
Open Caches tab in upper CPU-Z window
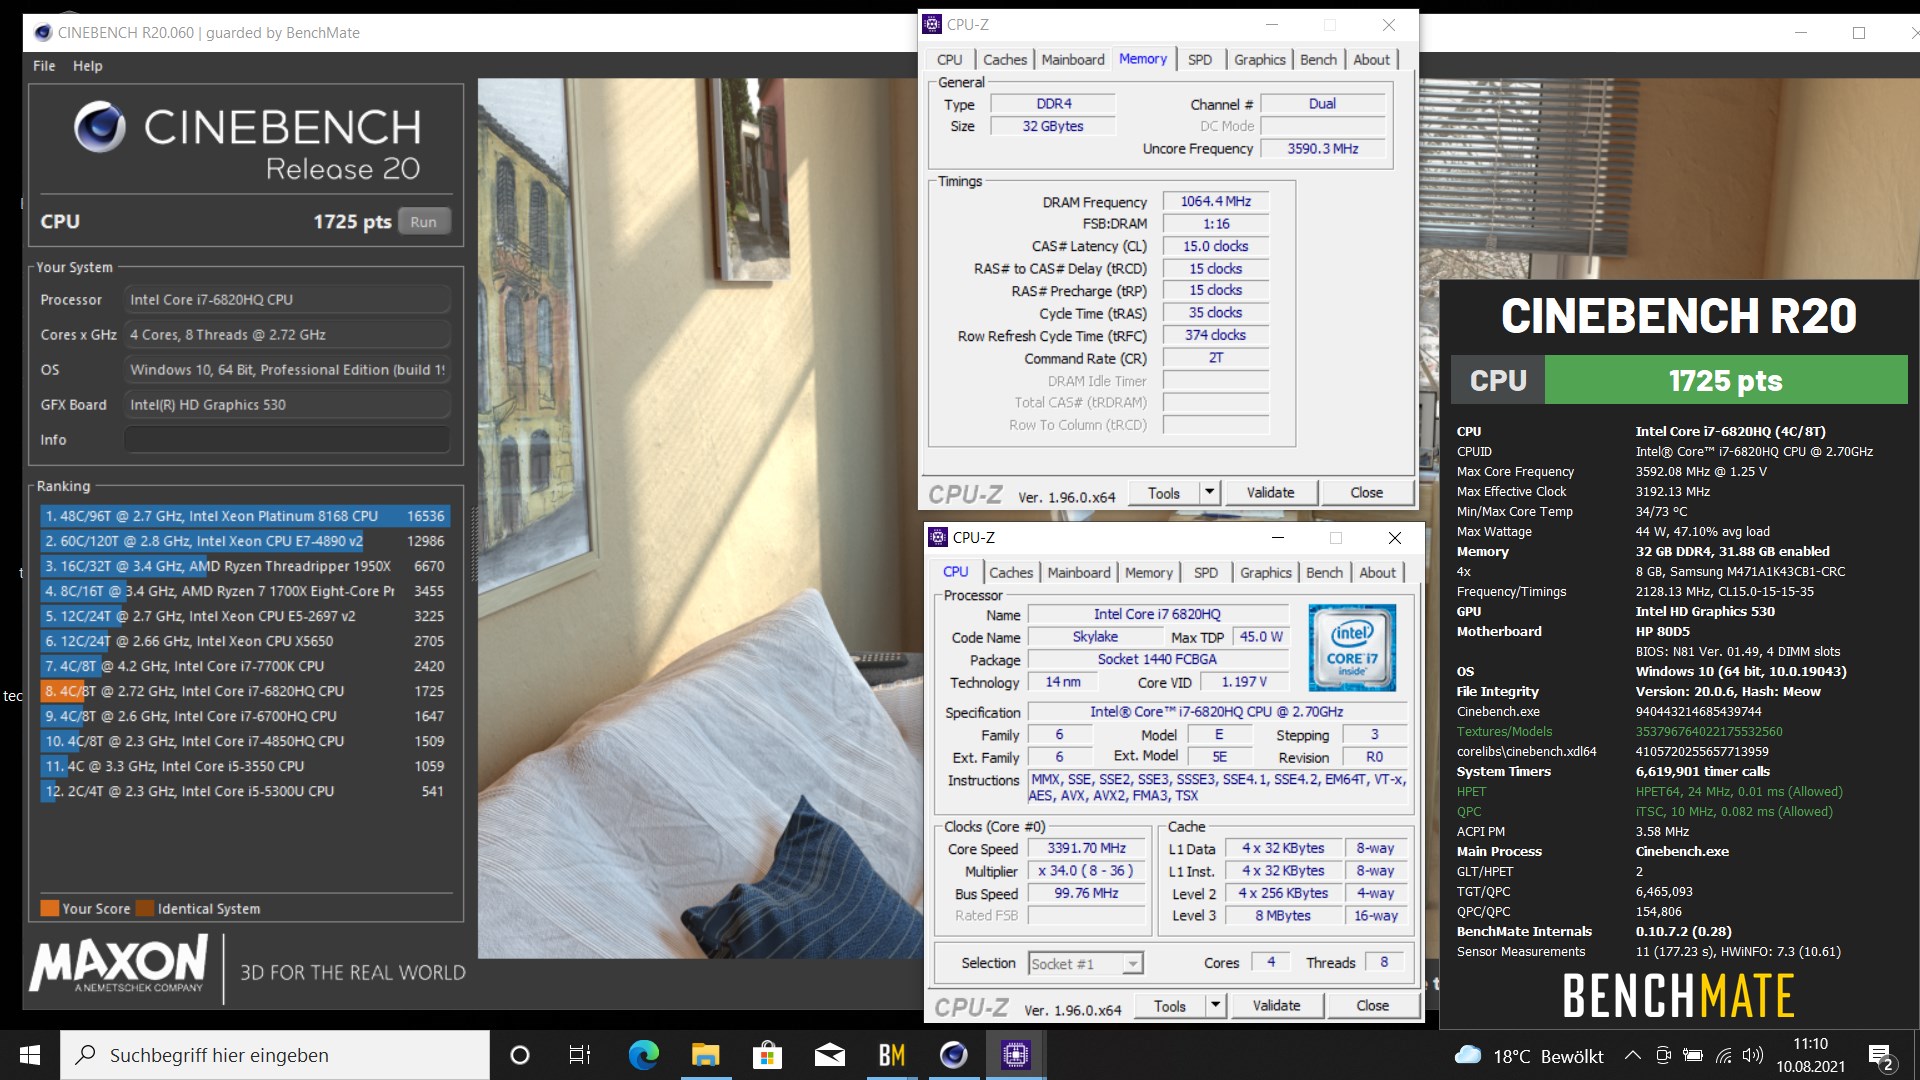[1004, 60]
